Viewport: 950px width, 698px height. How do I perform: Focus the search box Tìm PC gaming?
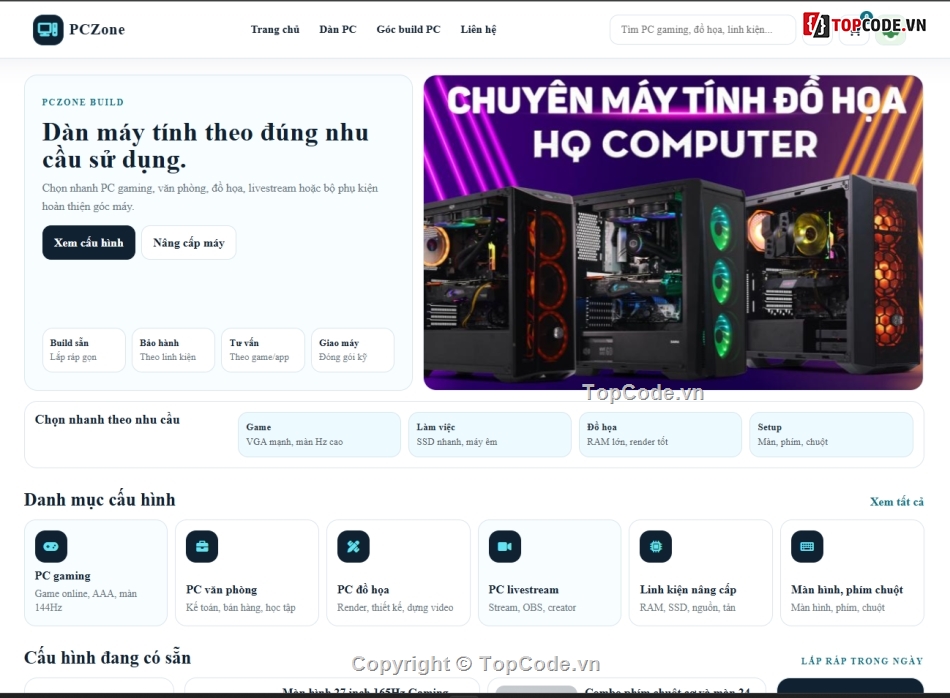coord(702,30)
